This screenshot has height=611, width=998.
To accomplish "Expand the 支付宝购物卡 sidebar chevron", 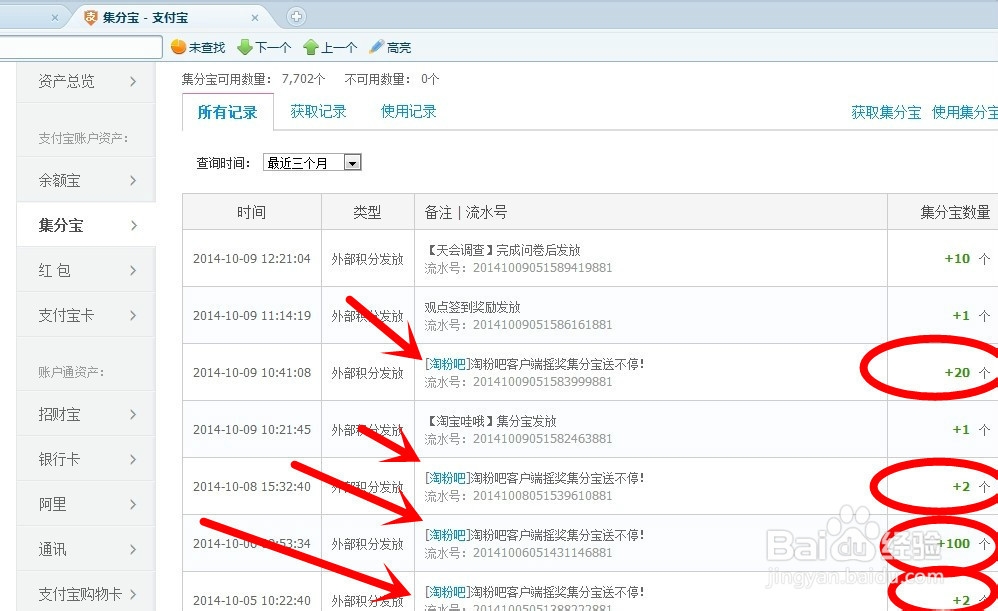I will point(133,594).
